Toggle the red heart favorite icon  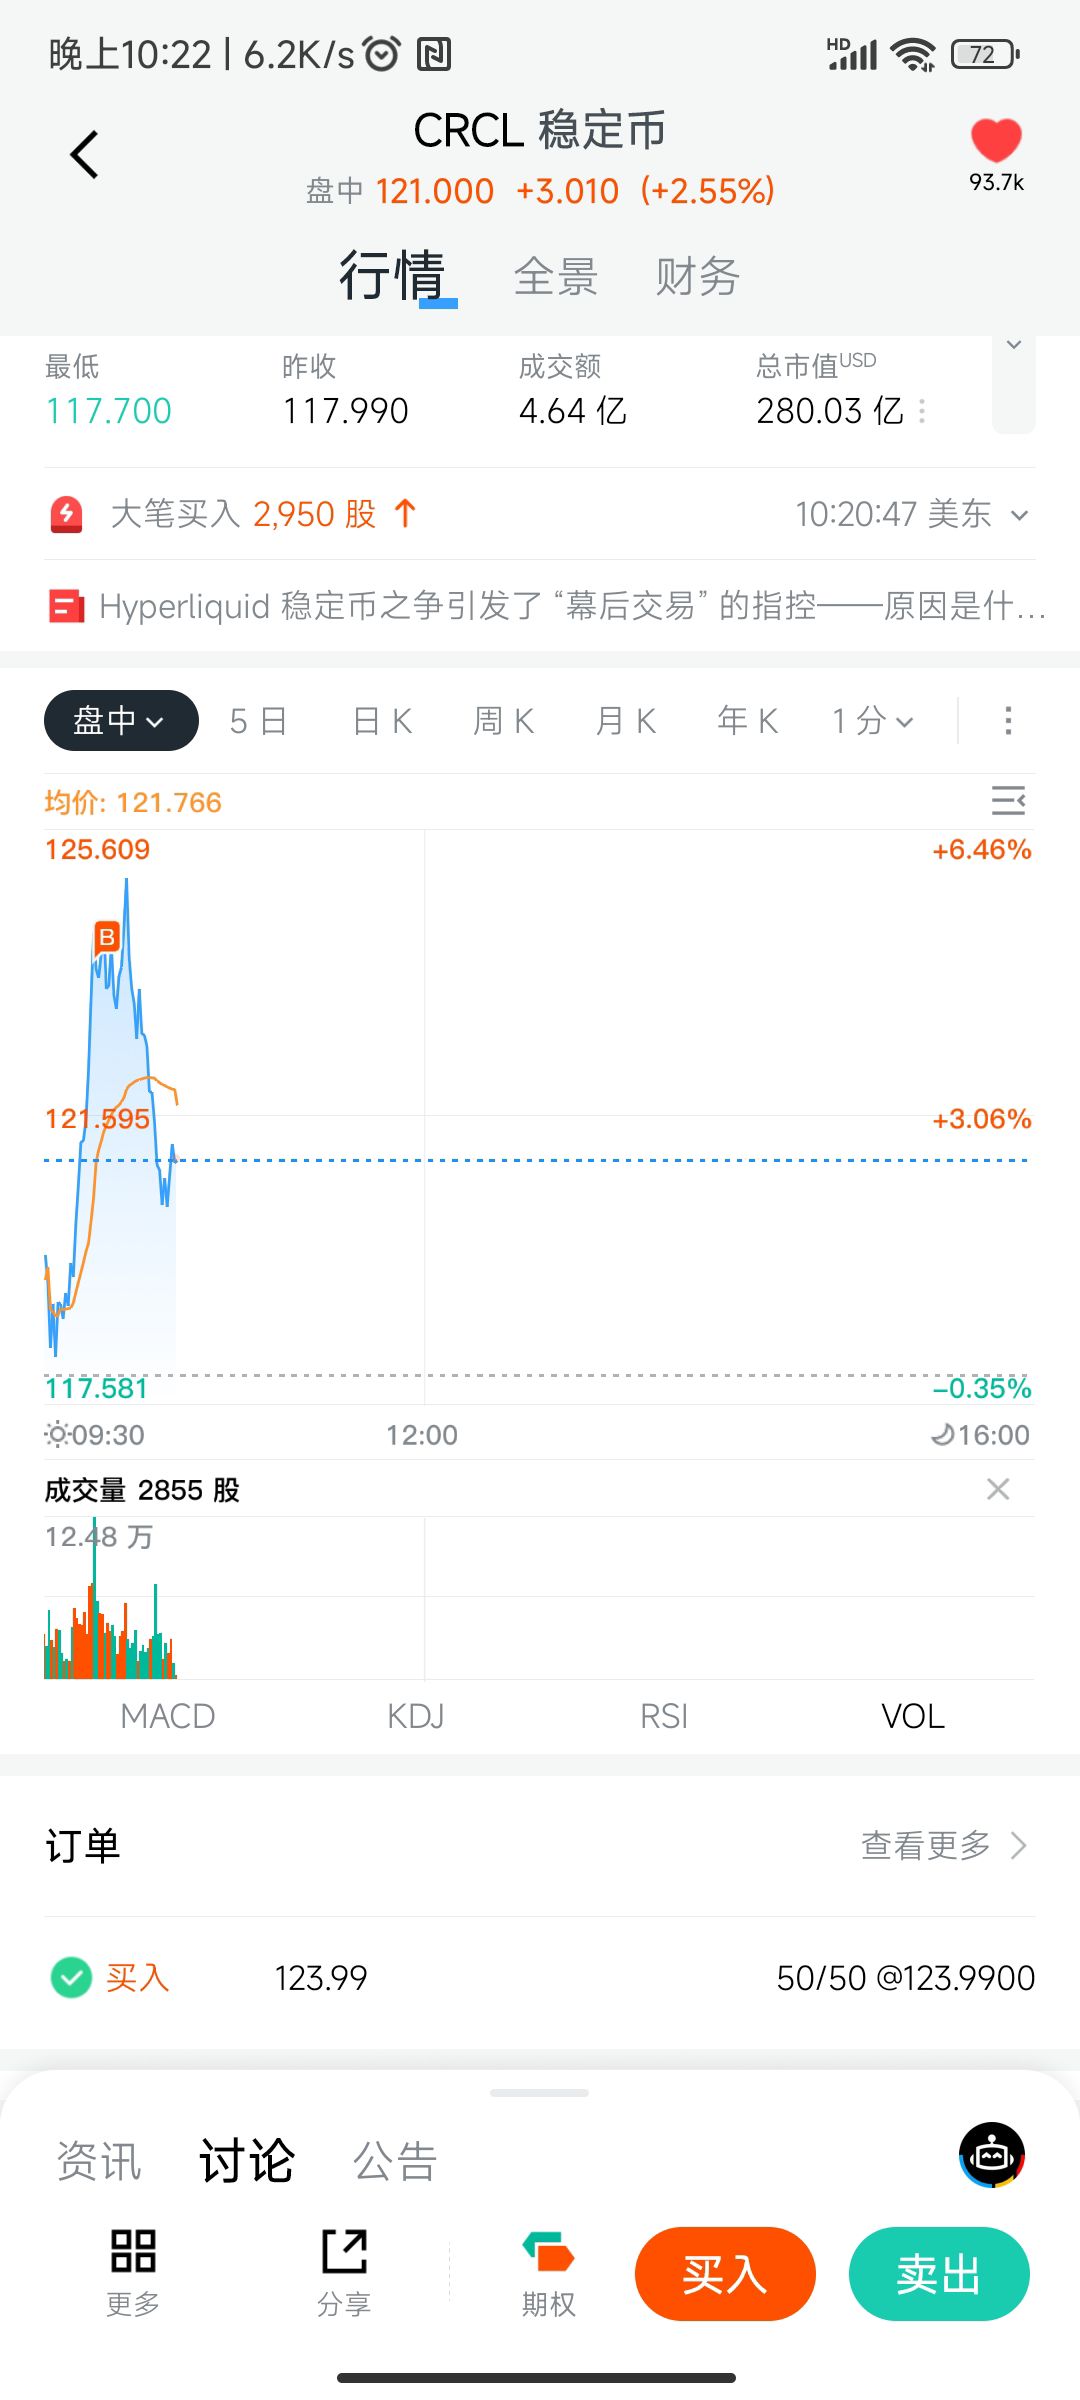click(x=996, y=141)
